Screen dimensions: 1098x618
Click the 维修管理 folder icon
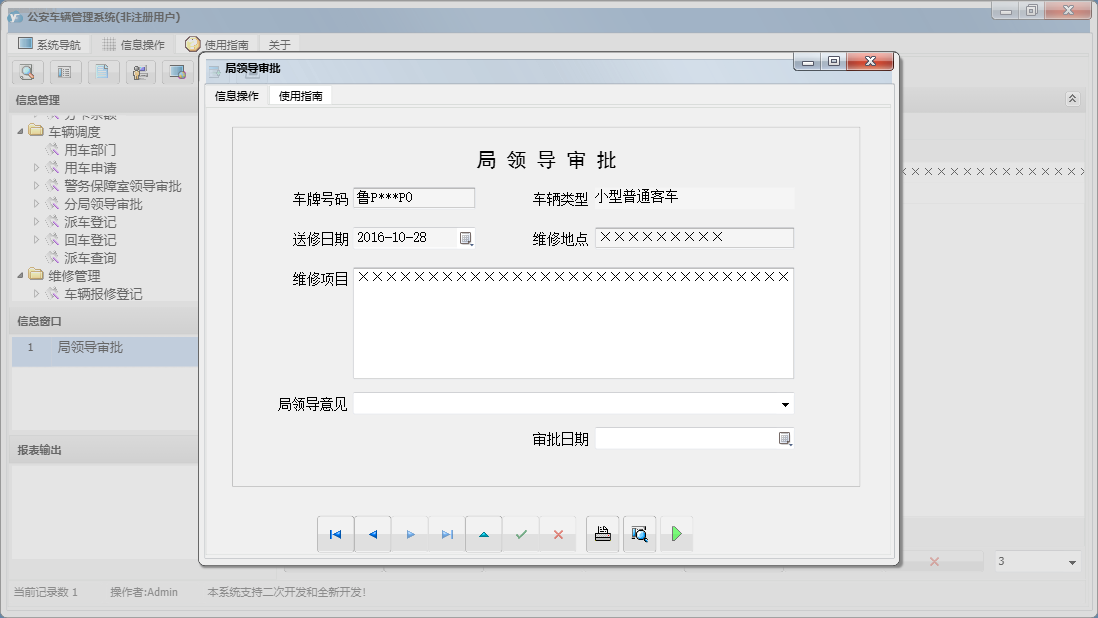(36, 275)
